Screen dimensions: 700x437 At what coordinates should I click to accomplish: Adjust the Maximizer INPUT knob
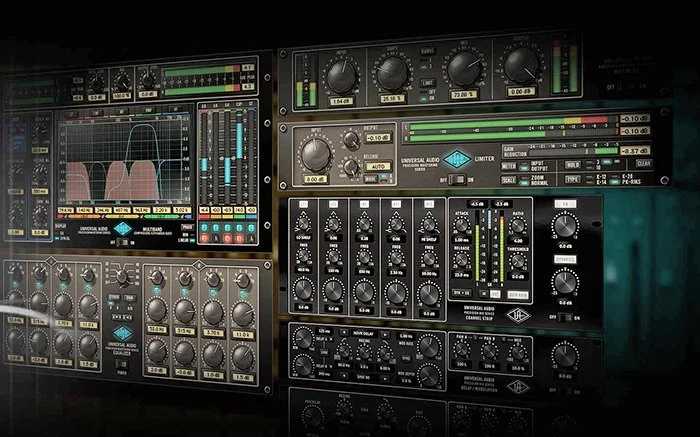click(x=341, y=77)
